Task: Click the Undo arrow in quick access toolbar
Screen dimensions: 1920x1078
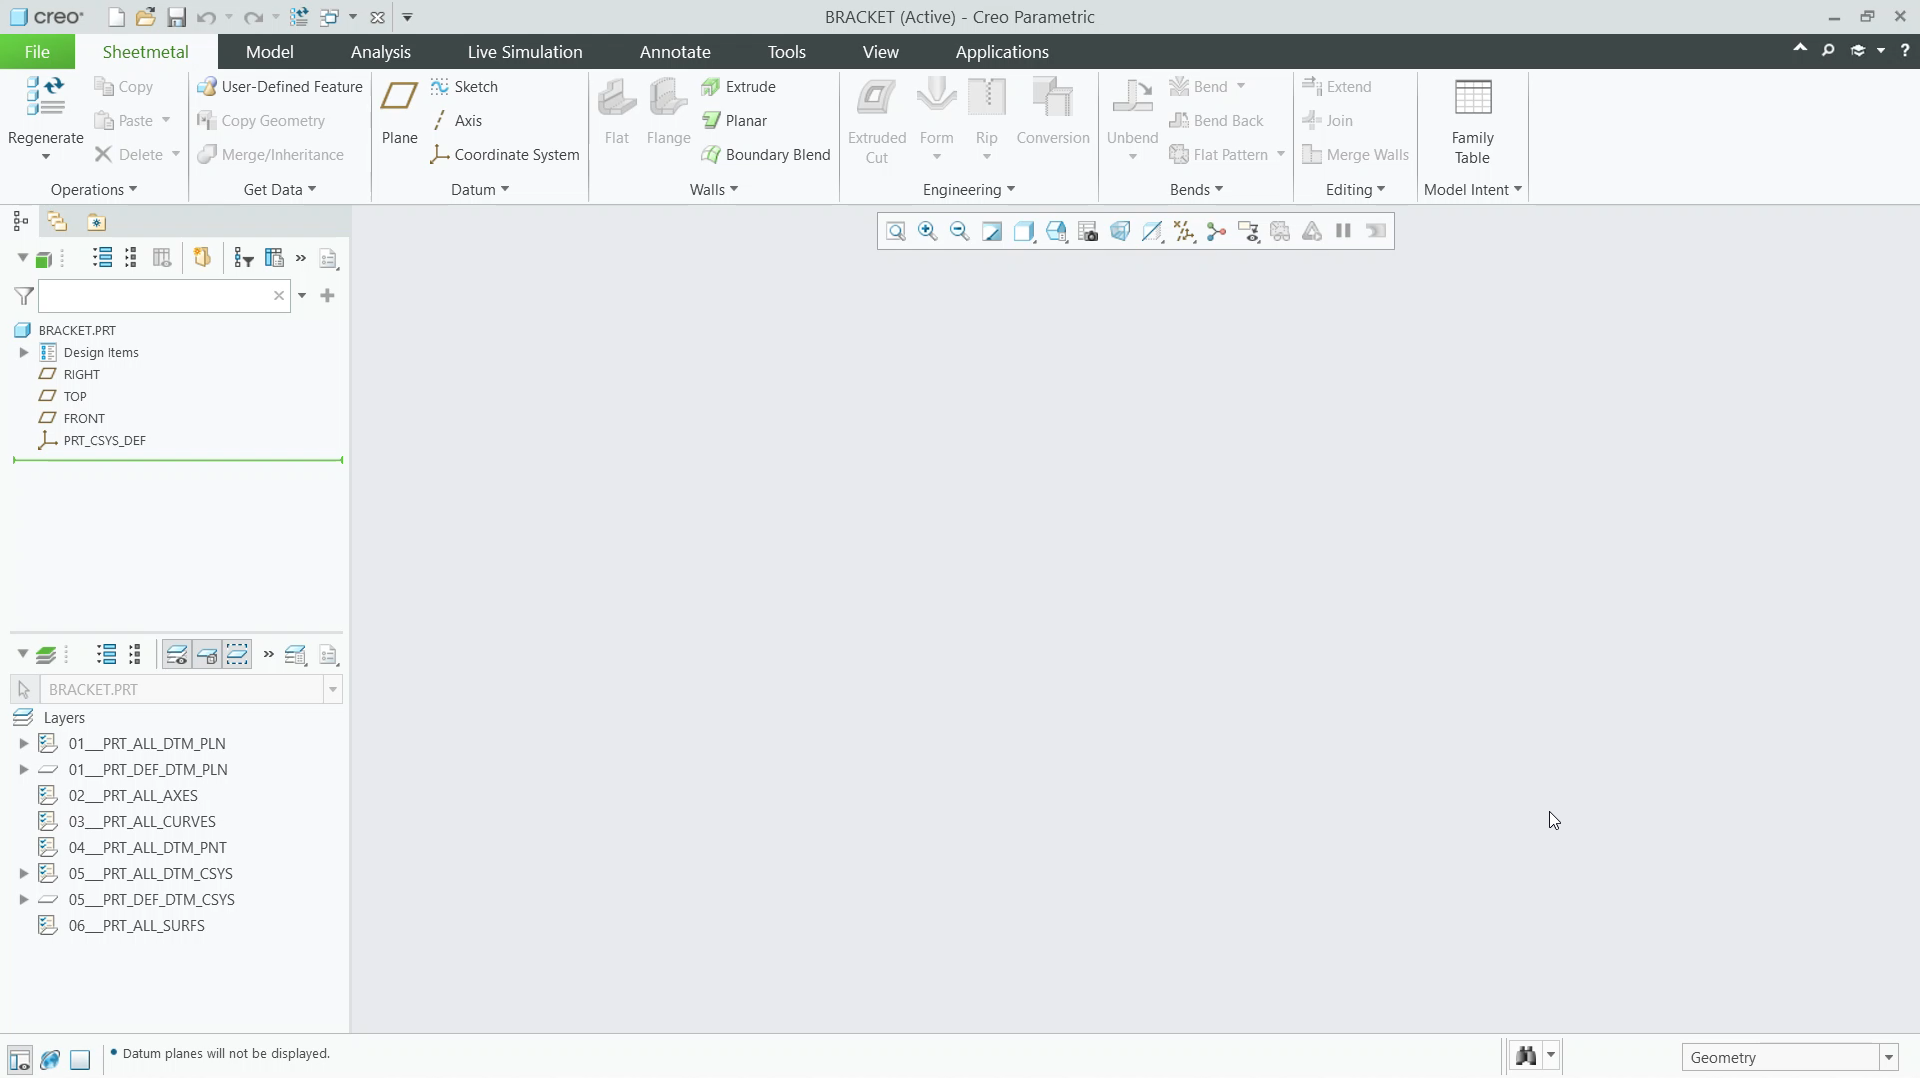Action: pyautogui.click(x=206, y=17)
